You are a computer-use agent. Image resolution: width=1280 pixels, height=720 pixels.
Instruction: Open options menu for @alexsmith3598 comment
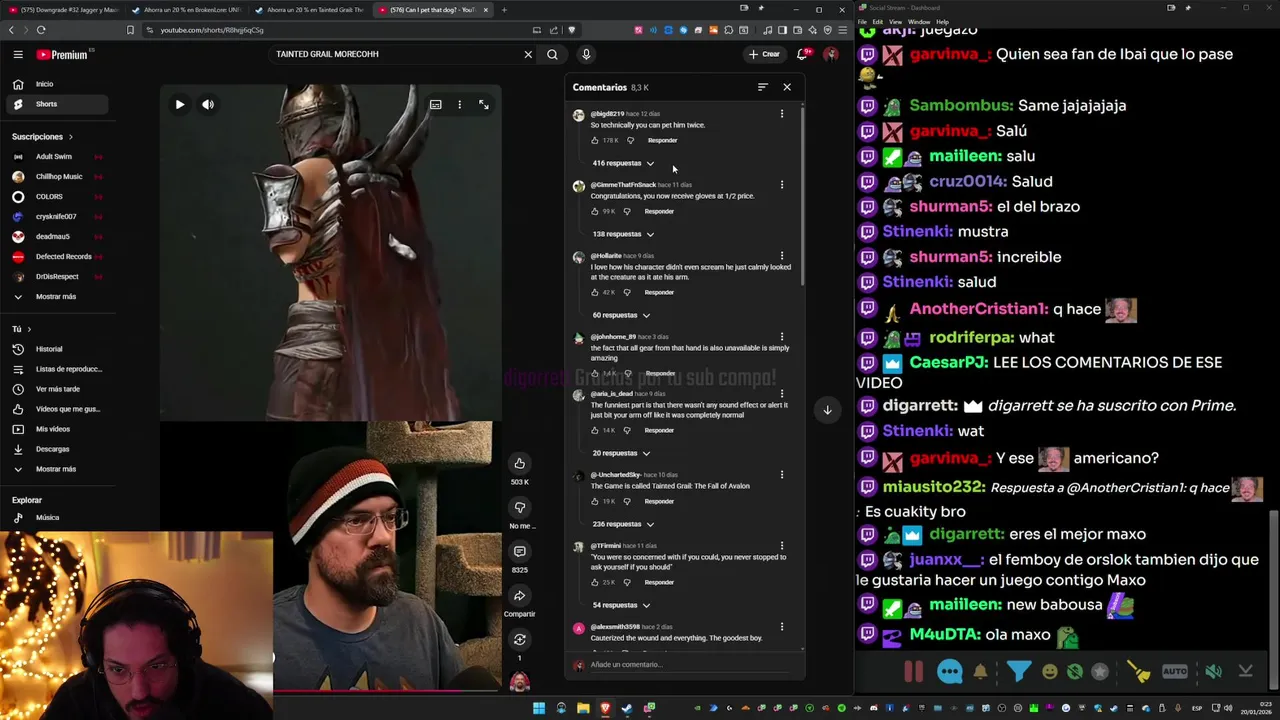(x=782, y=627)
